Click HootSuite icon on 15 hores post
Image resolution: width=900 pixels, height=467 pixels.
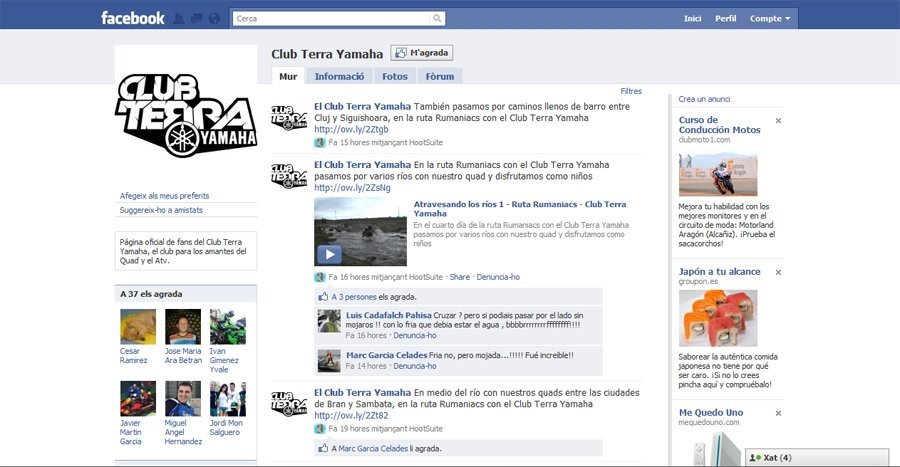click(x=320, y=142)
